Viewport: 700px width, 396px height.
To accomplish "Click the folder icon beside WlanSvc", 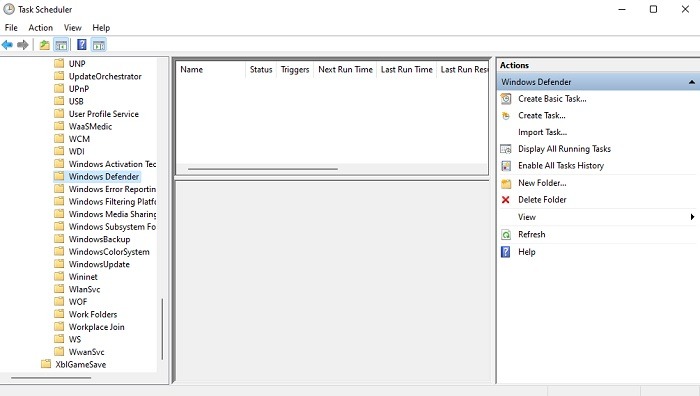I will tap(59, 289).
